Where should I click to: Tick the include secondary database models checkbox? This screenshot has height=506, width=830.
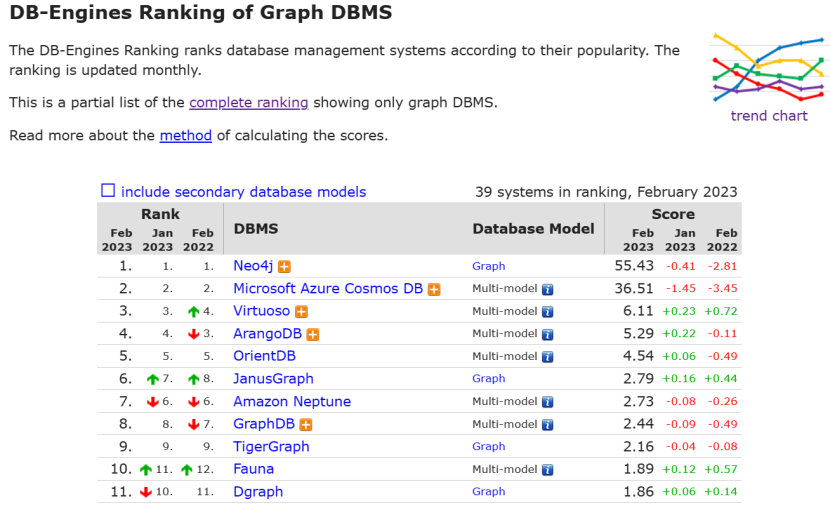coord(108,191)
